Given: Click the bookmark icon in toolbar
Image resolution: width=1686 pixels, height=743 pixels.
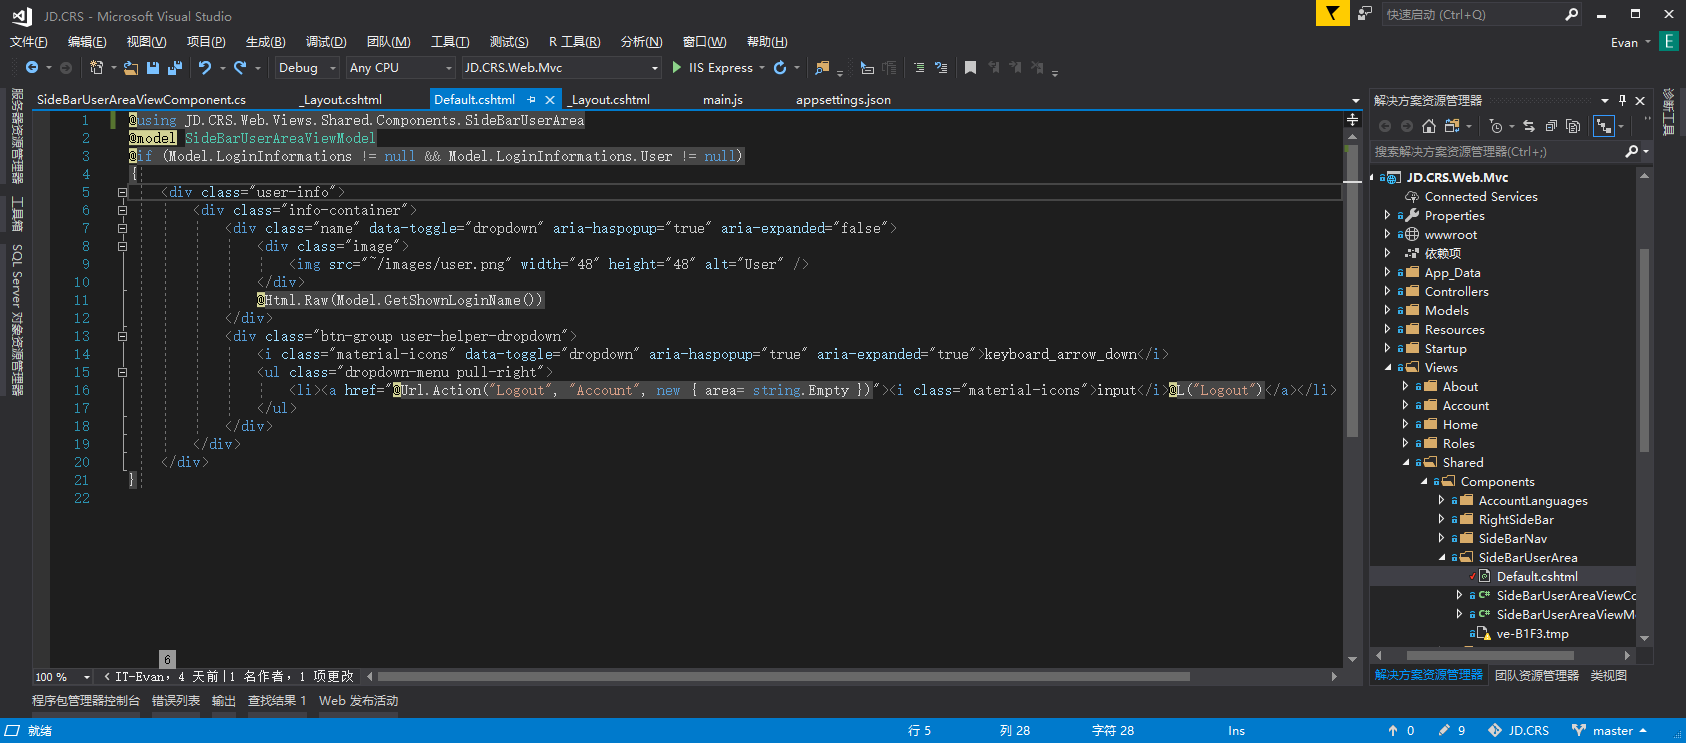Looking at the screenshot, I should tap(969, 68).
